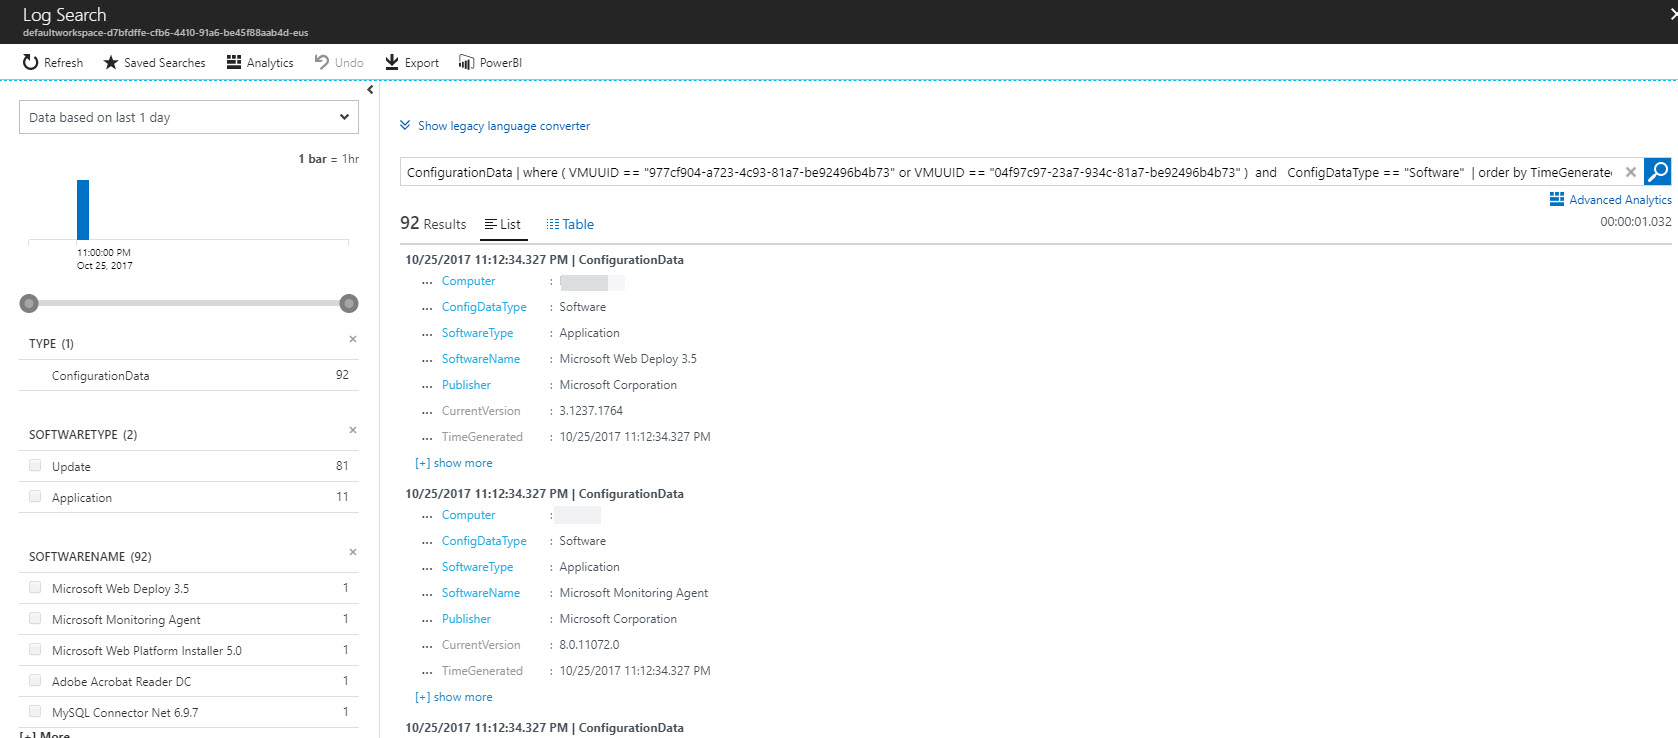Check Microsoft Monitoring Agent filter
1678x738 pixels.
pyautogui.click(x=35, y=618)
